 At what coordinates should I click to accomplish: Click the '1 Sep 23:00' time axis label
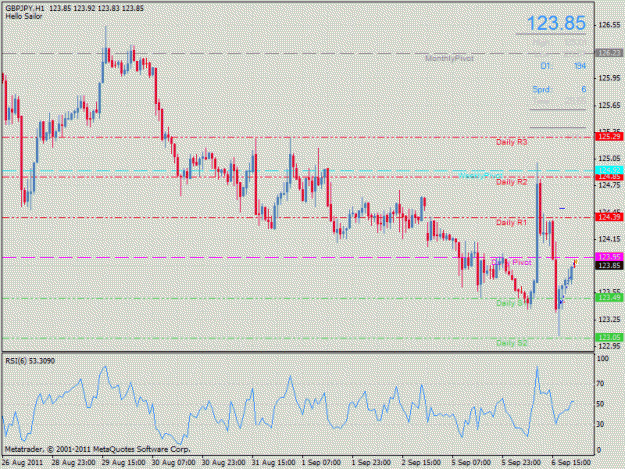[x=371, y=463]
